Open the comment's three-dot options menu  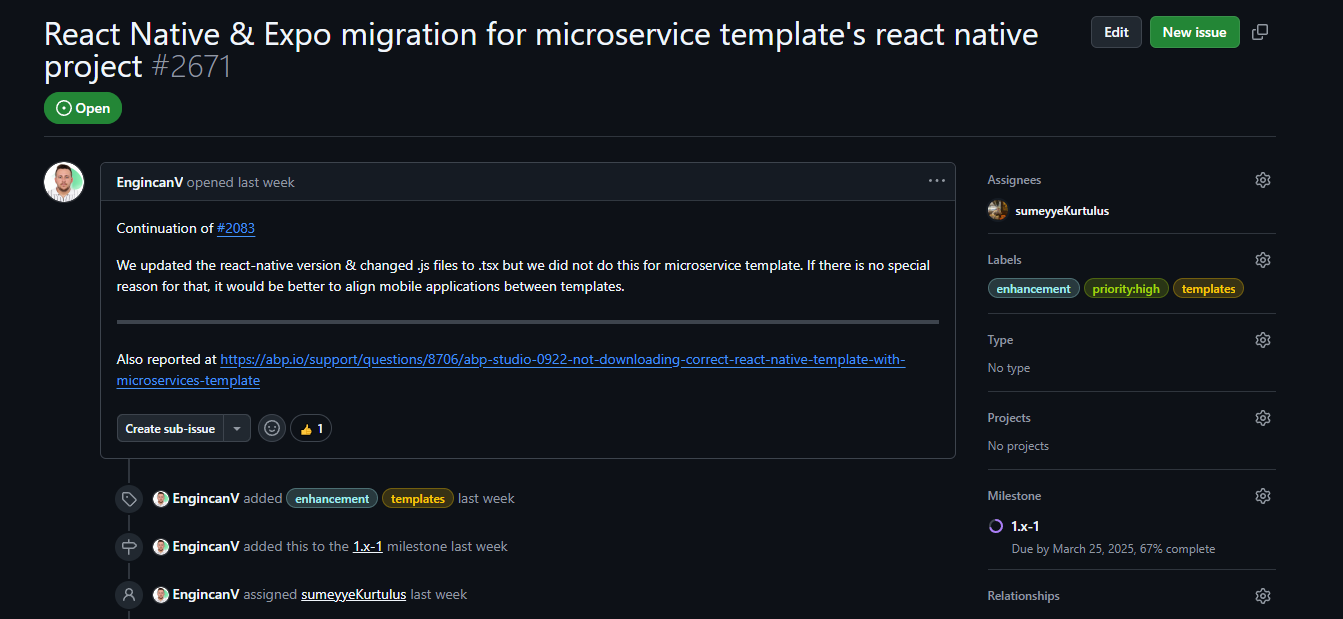point(936,181)
